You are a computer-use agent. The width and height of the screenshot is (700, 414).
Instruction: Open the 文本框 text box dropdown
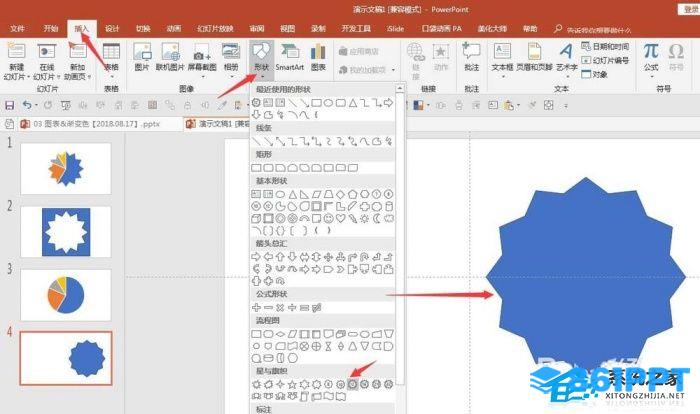[502, 60]
